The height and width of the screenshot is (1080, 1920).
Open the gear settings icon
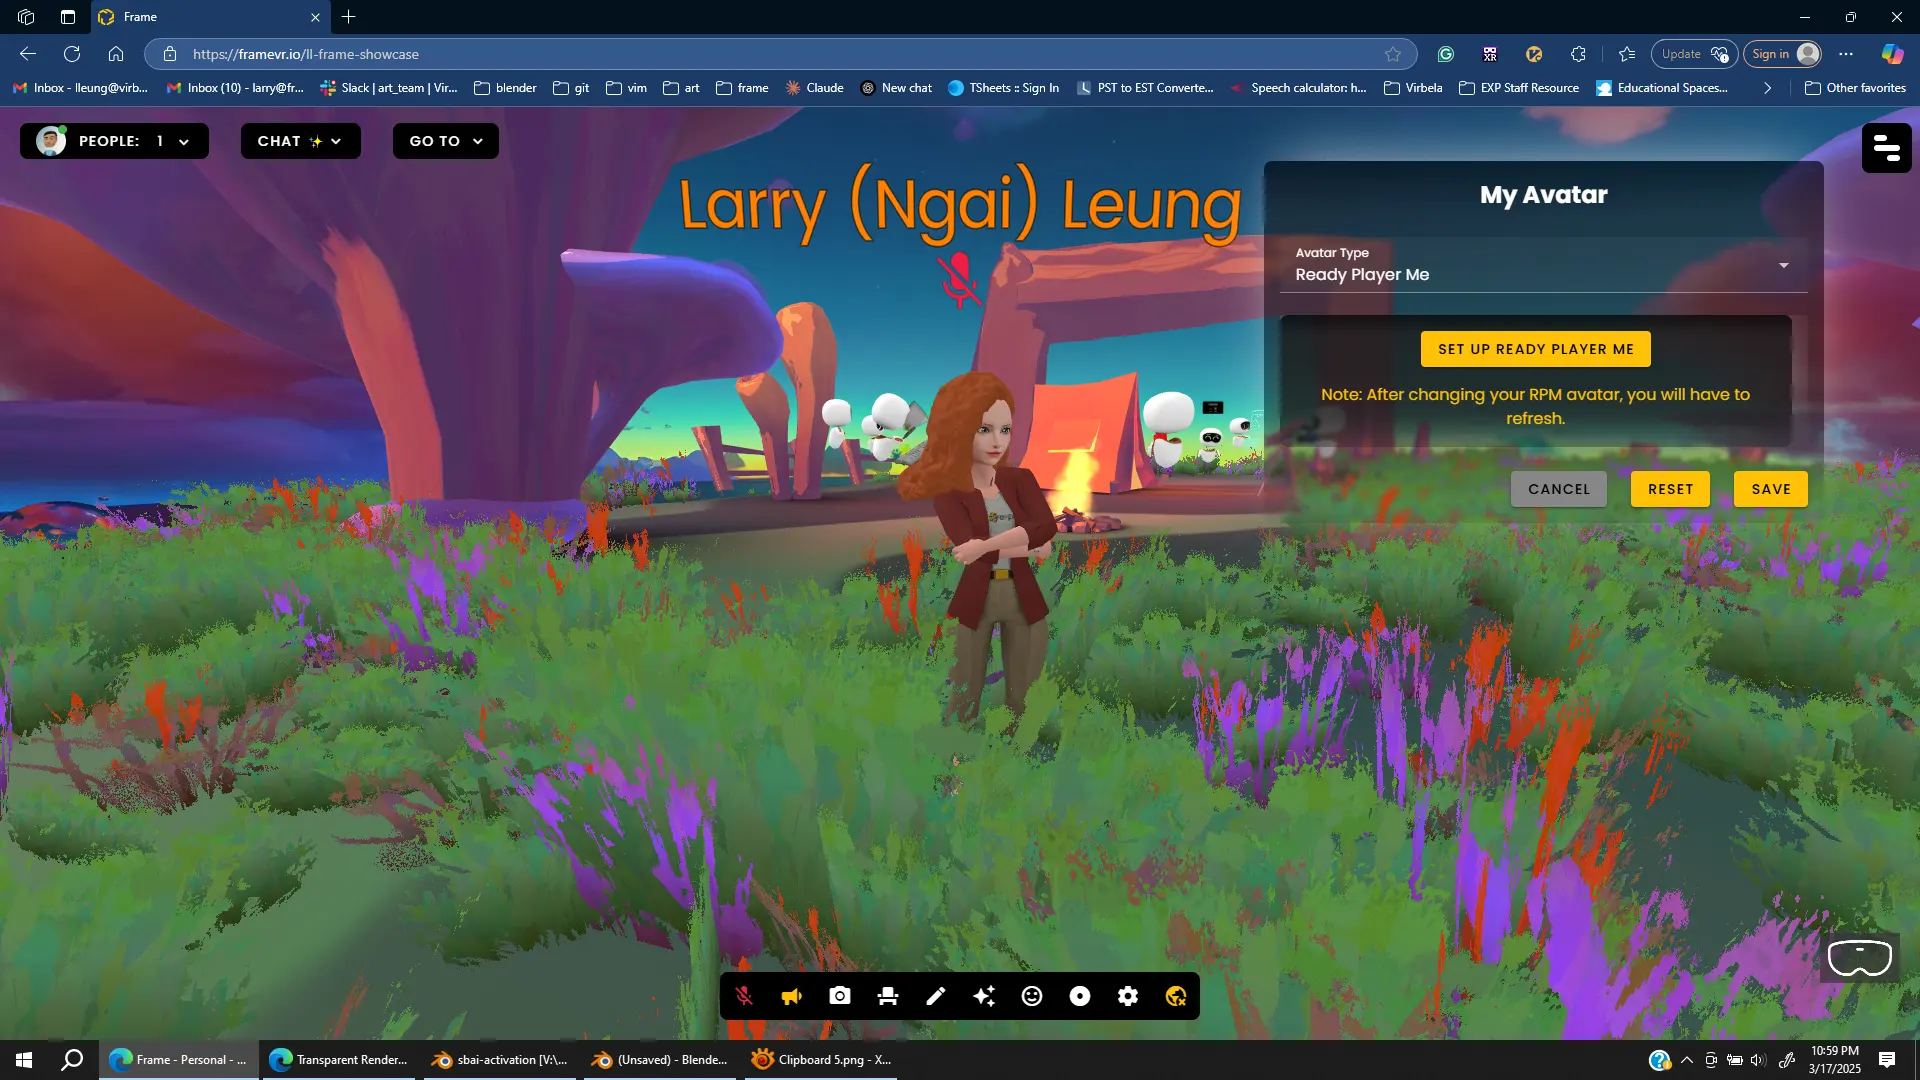tap(1128, 996)
